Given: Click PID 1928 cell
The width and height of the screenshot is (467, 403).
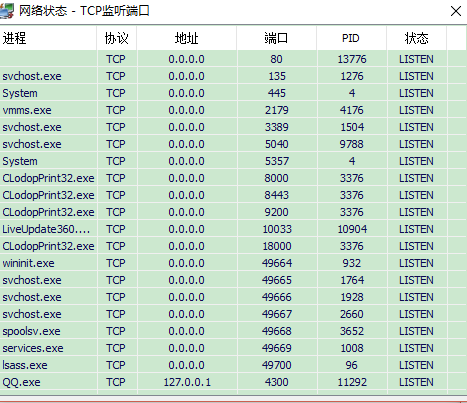Looking at the screenshot, I should (x=352, y=297).
